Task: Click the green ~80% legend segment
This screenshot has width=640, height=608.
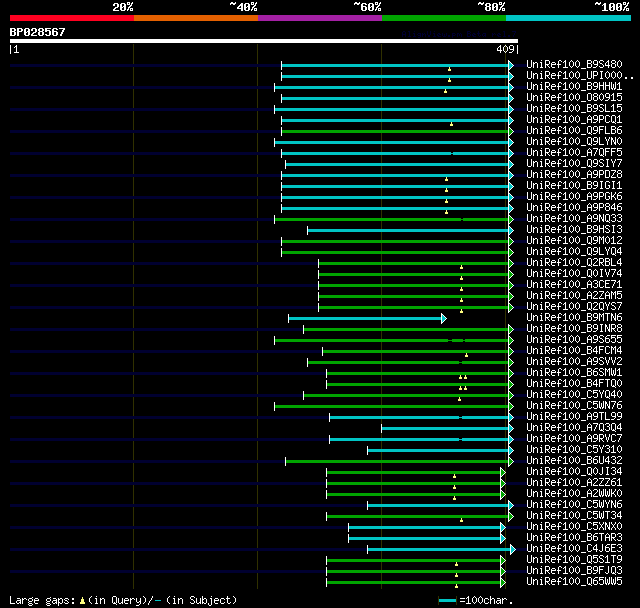Action: (x=444, y=18)
